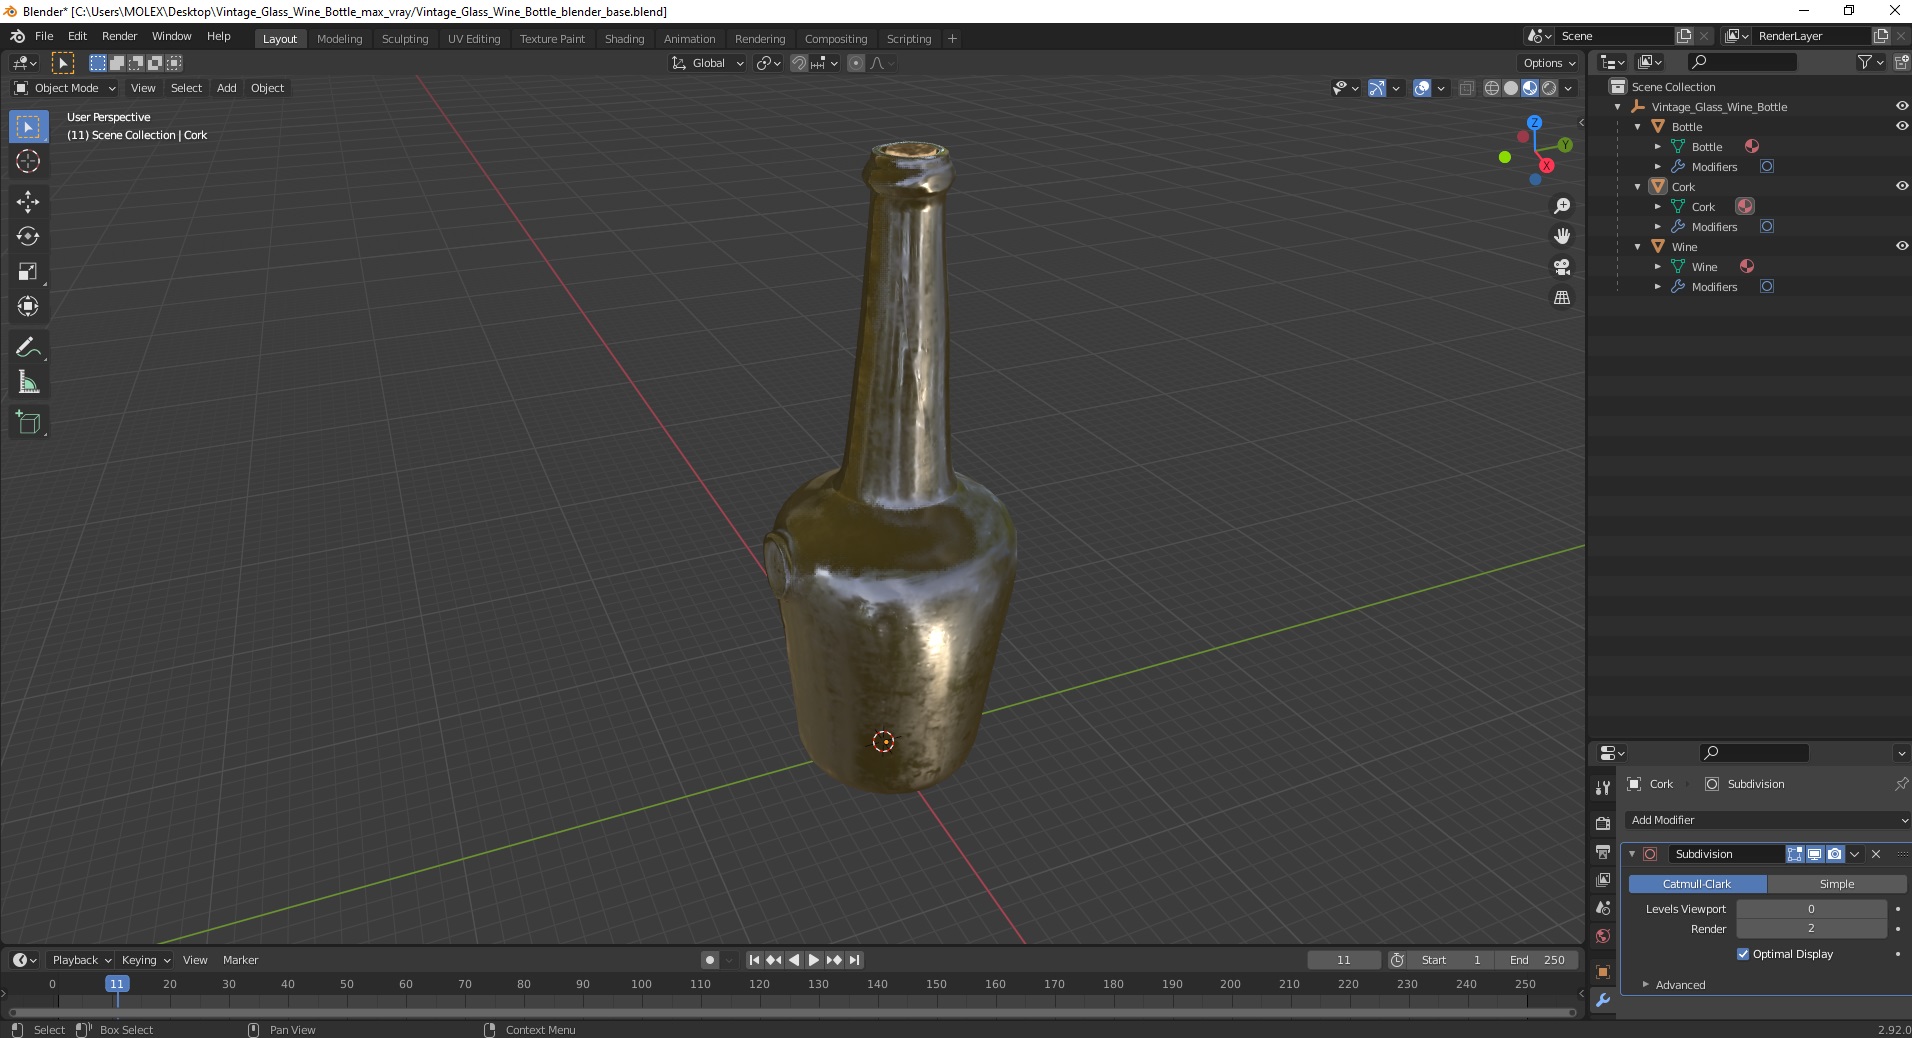Collapse the Subdivision modifier panel
Image resolution: width=1912 pixels, height=1038 pixels.
1632,854
